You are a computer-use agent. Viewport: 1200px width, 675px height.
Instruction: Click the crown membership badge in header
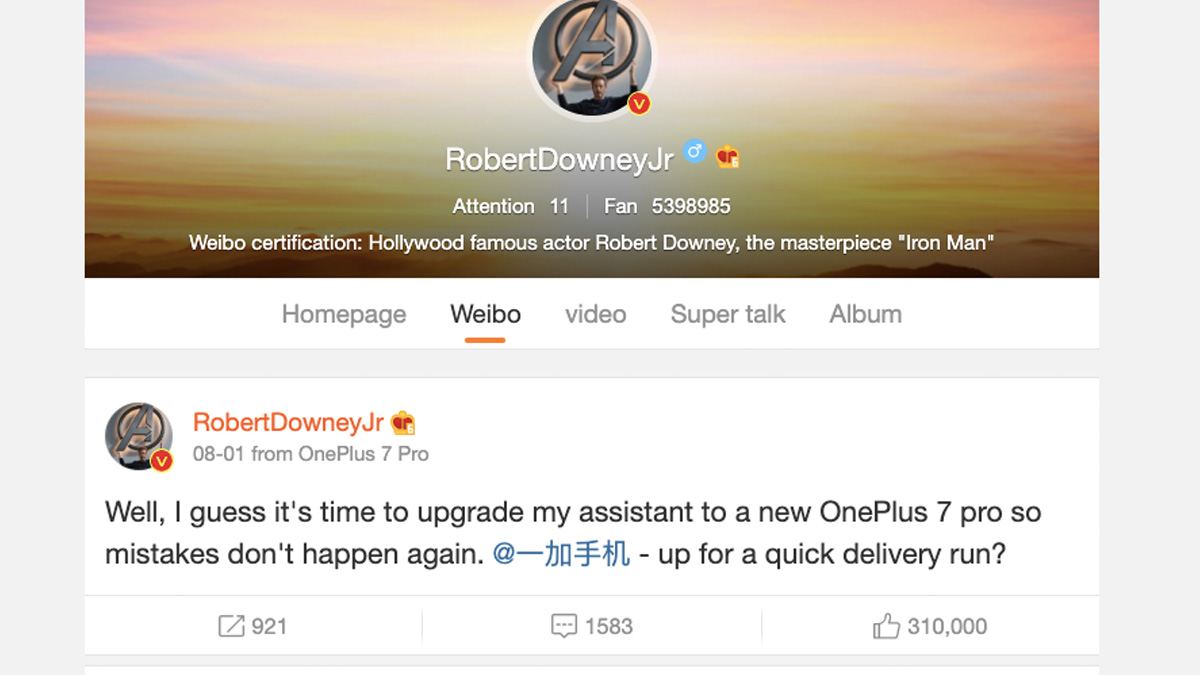click(727, 157)
